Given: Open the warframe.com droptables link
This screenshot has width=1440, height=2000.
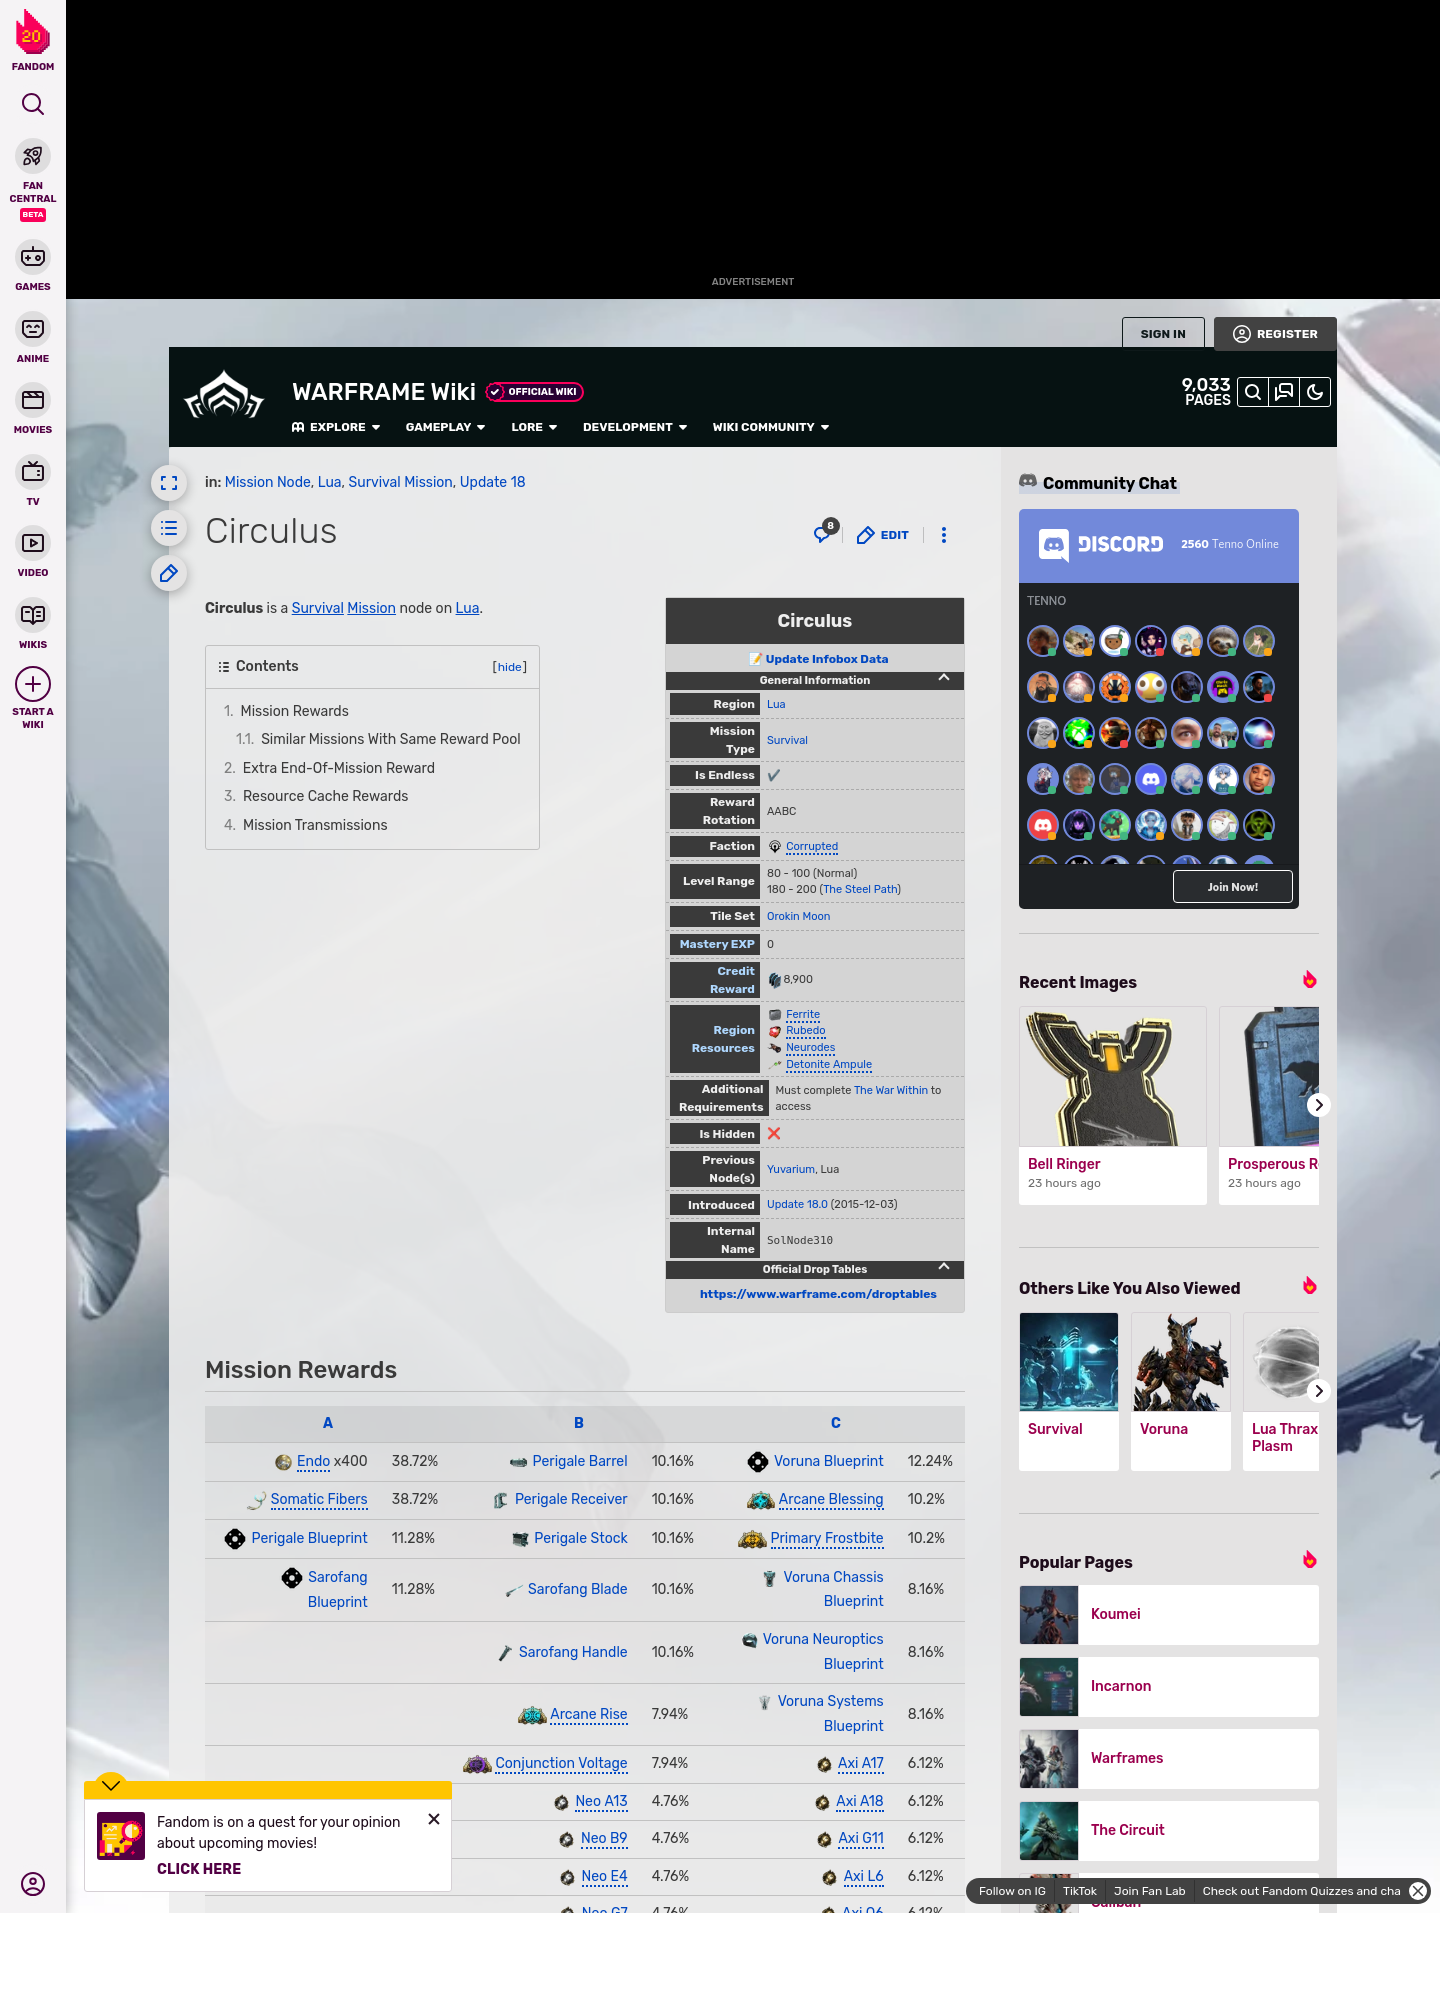Looking at the screenshot, I should 818,1294.
